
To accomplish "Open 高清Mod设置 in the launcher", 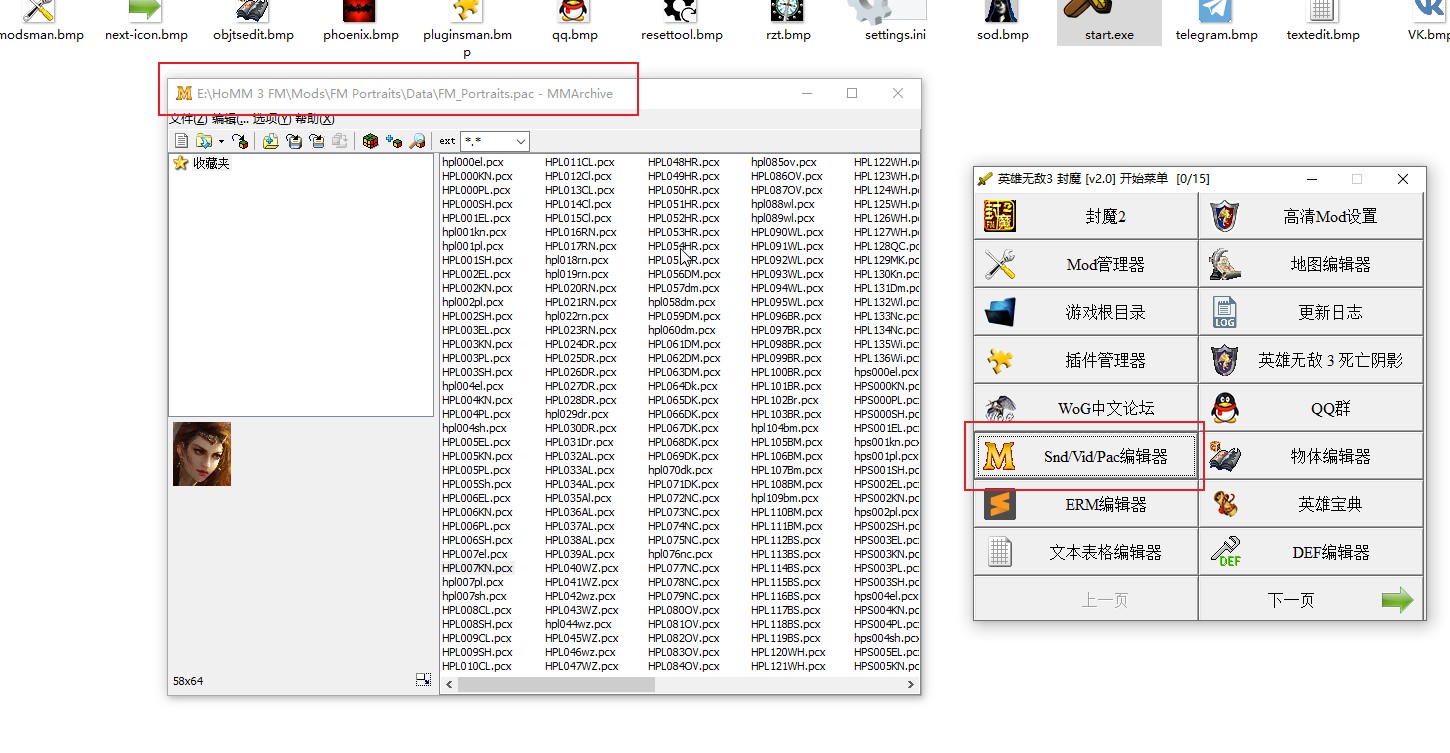I will pyautogui.click(x=1311, y=216).
